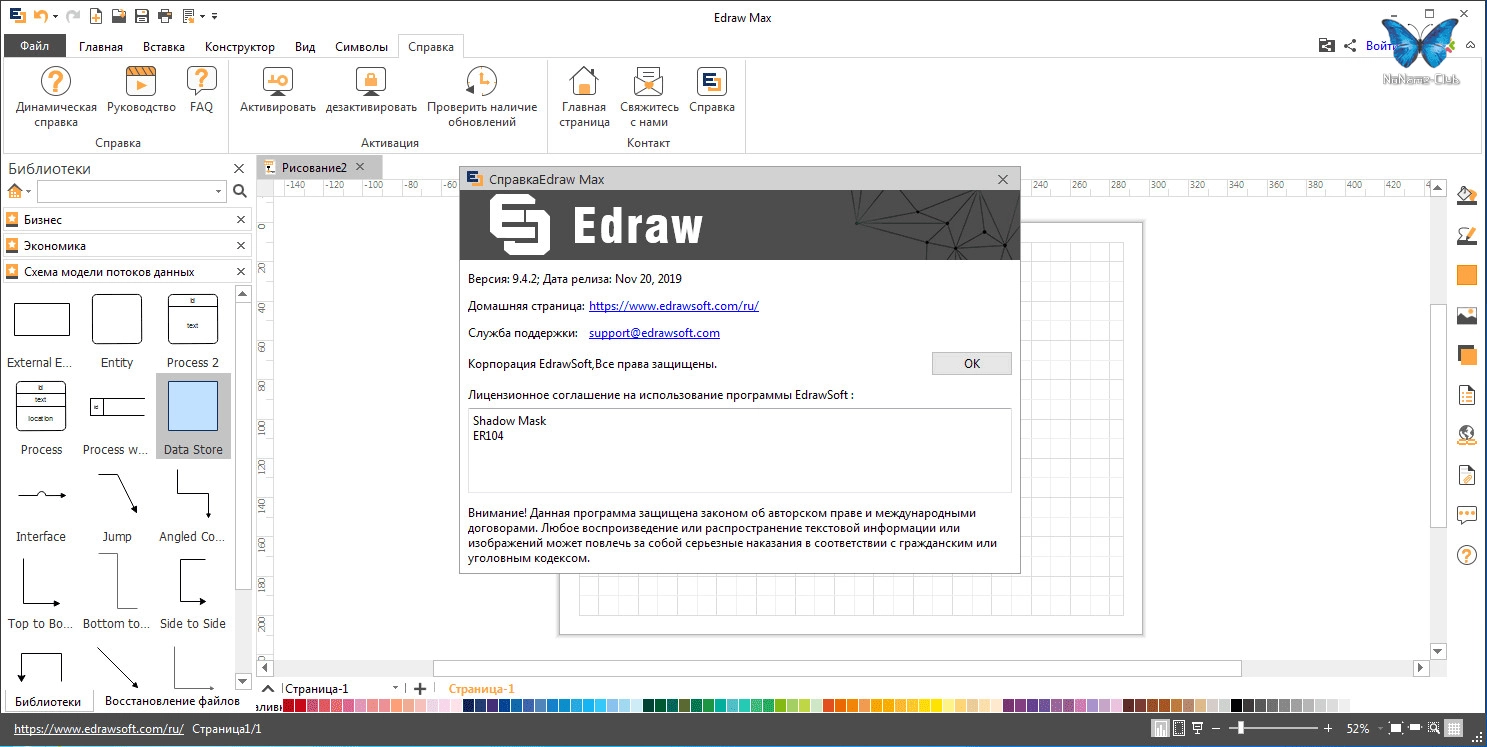This screenshot has height=747, width=1487.
Task: Open the edrawsoft.com/ru homepage link in dialog
Action: tap(674, 306)
